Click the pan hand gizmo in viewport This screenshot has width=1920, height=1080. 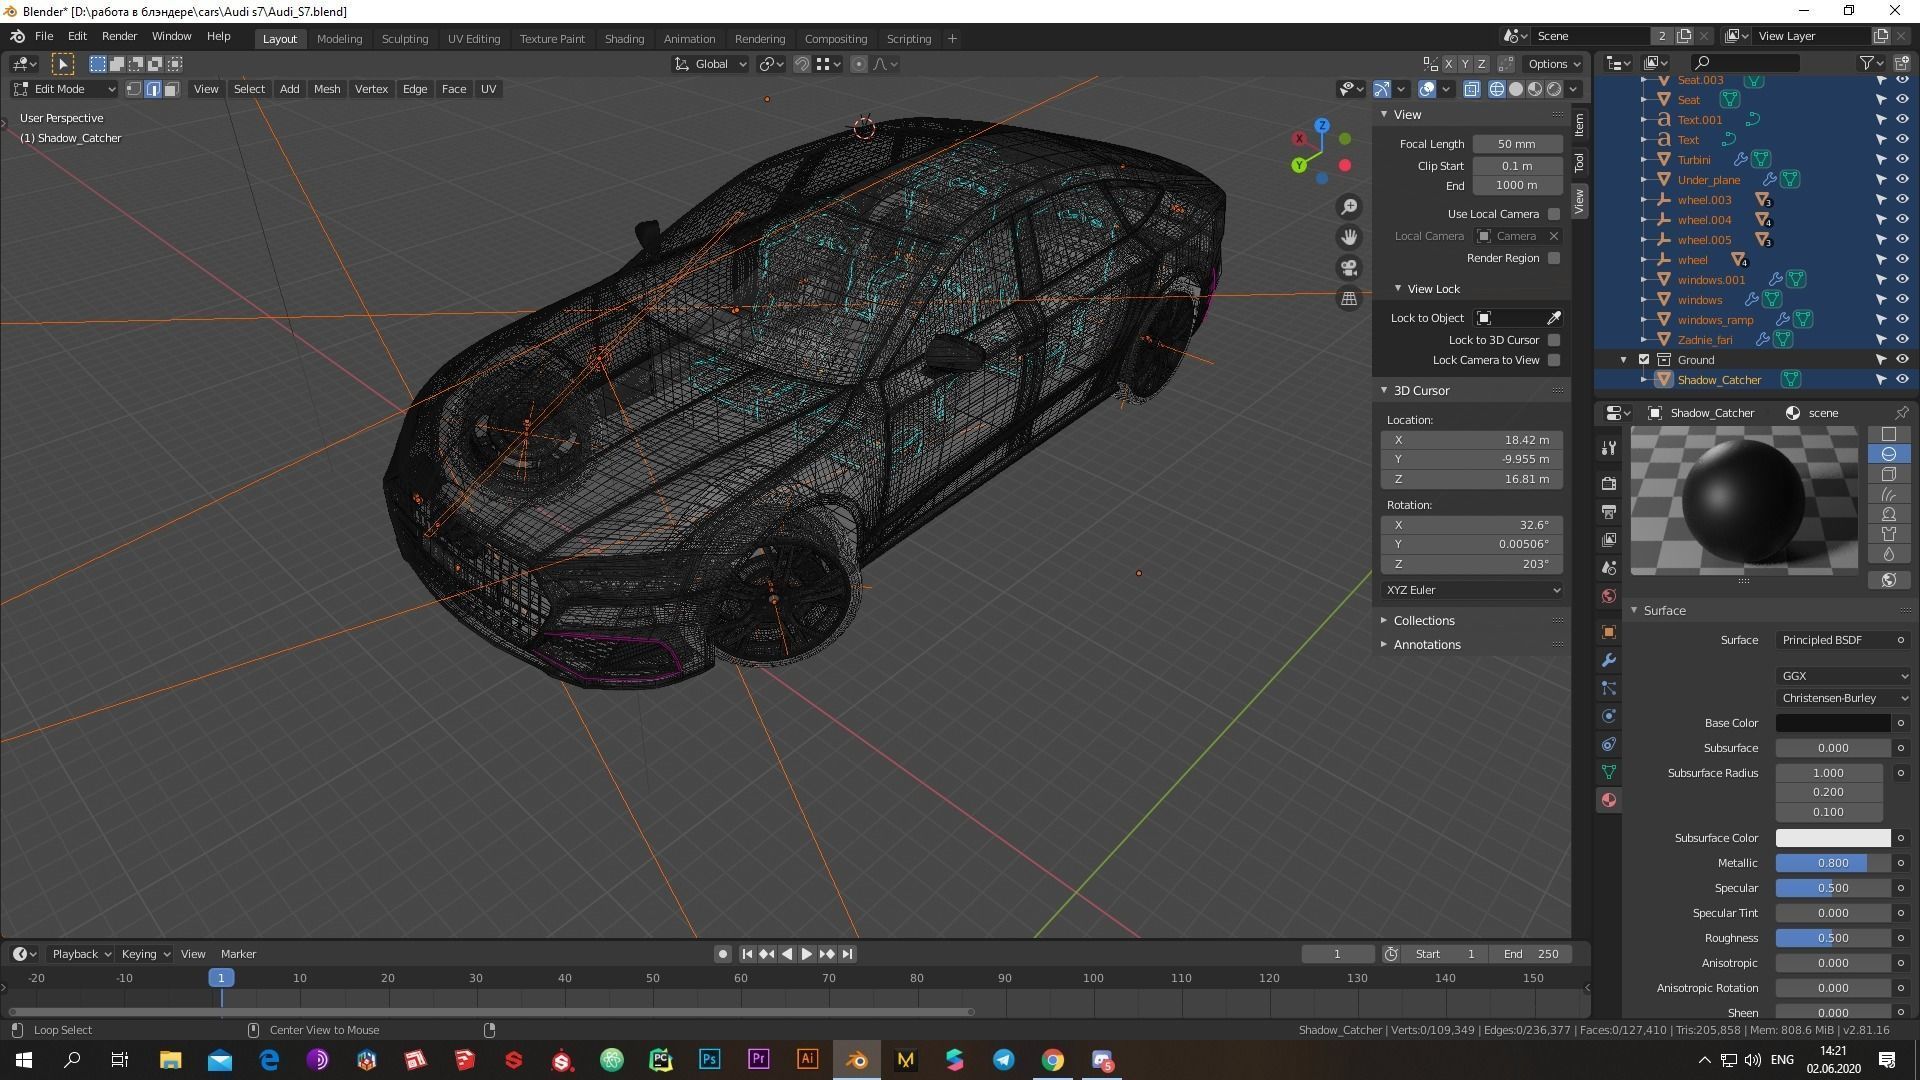[x=1349, y=237]
